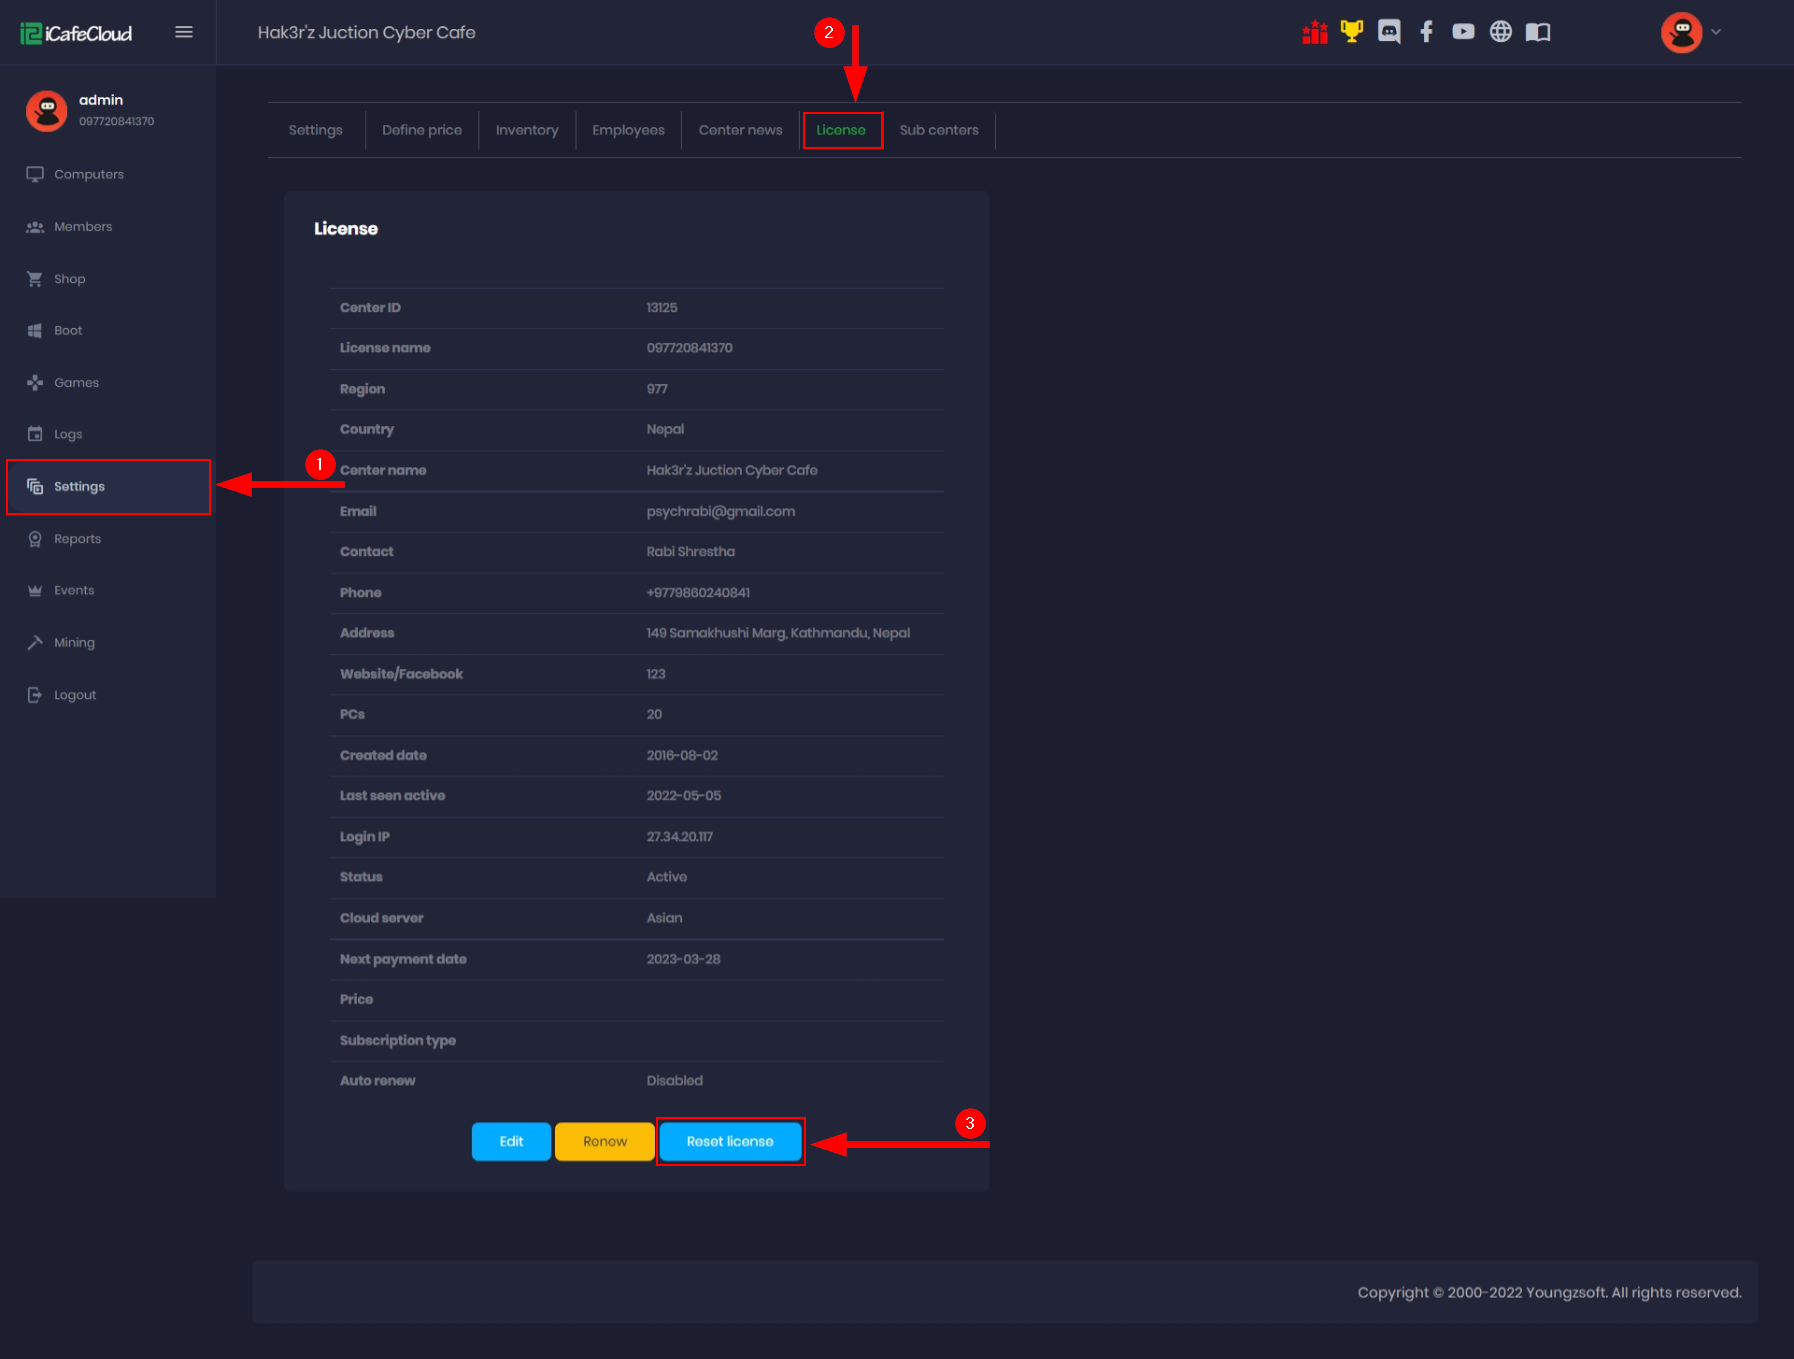Click the YouTube icon in header
1794x1359 pixels.
[1463, 32]
